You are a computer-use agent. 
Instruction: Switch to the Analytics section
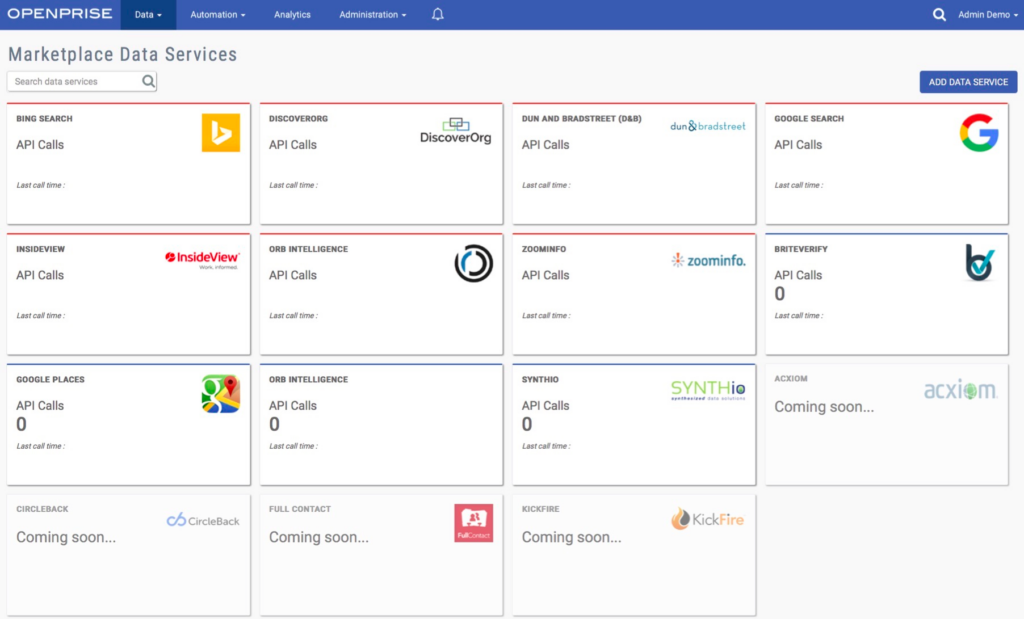pyautogui.click(x=292, y=14)
